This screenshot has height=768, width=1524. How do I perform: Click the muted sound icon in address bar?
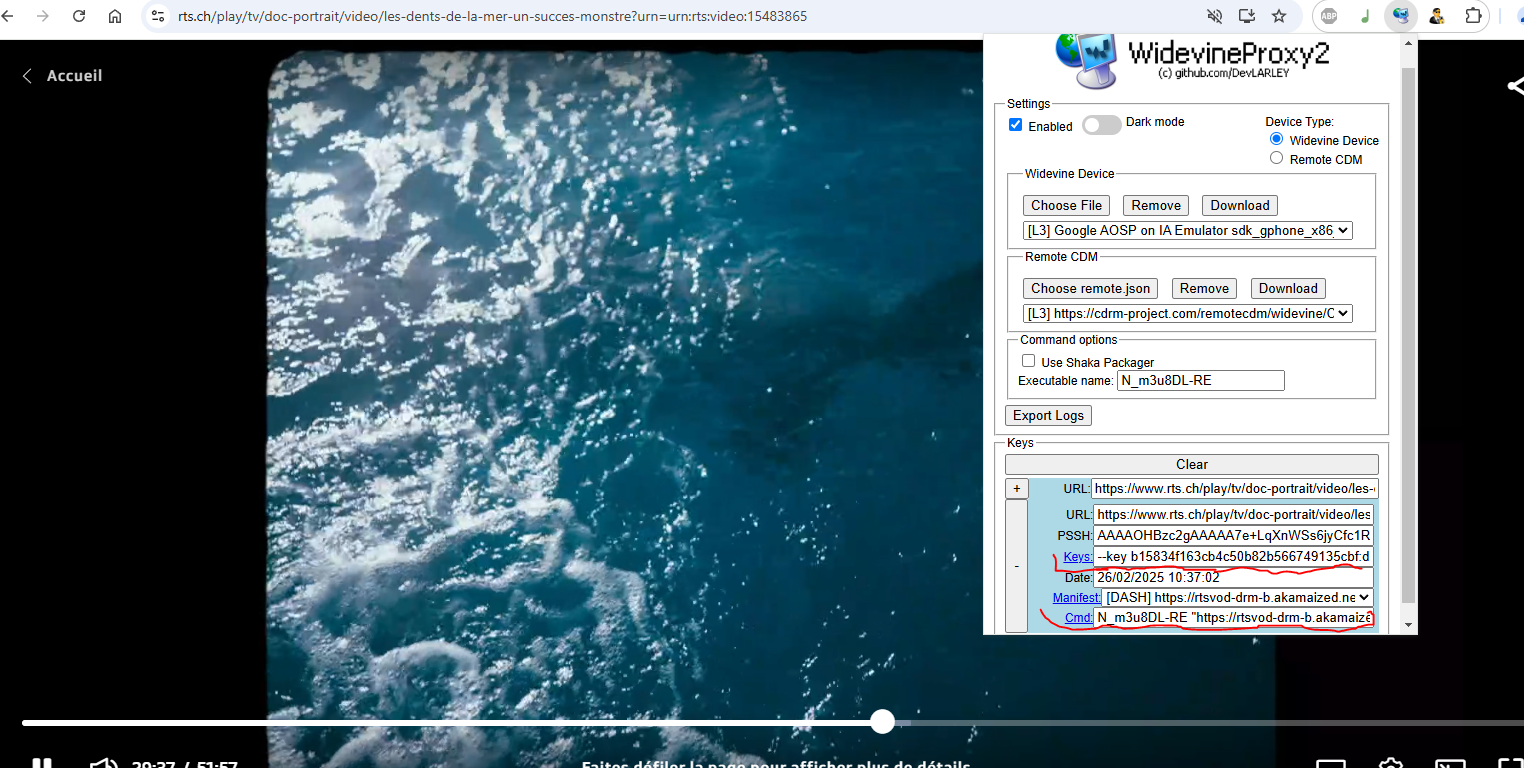1214,16
